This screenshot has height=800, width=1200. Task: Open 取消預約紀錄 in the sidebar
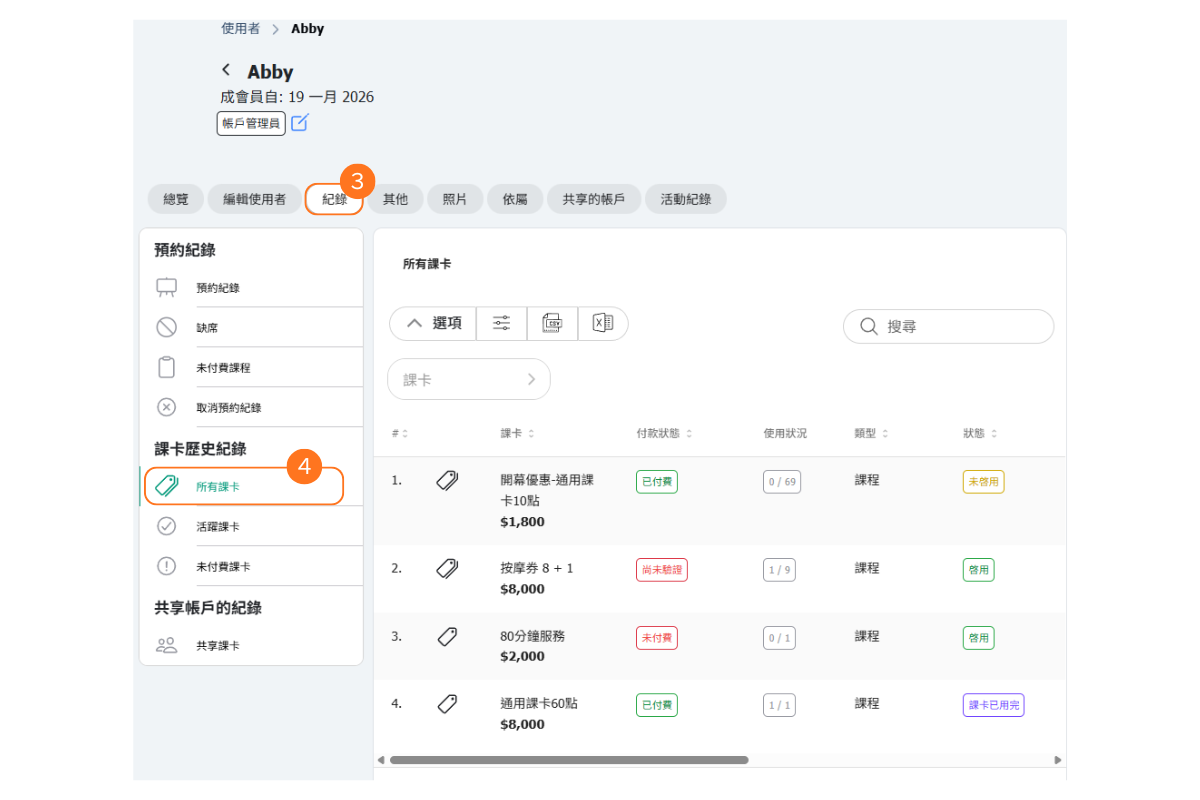point(228,408)
